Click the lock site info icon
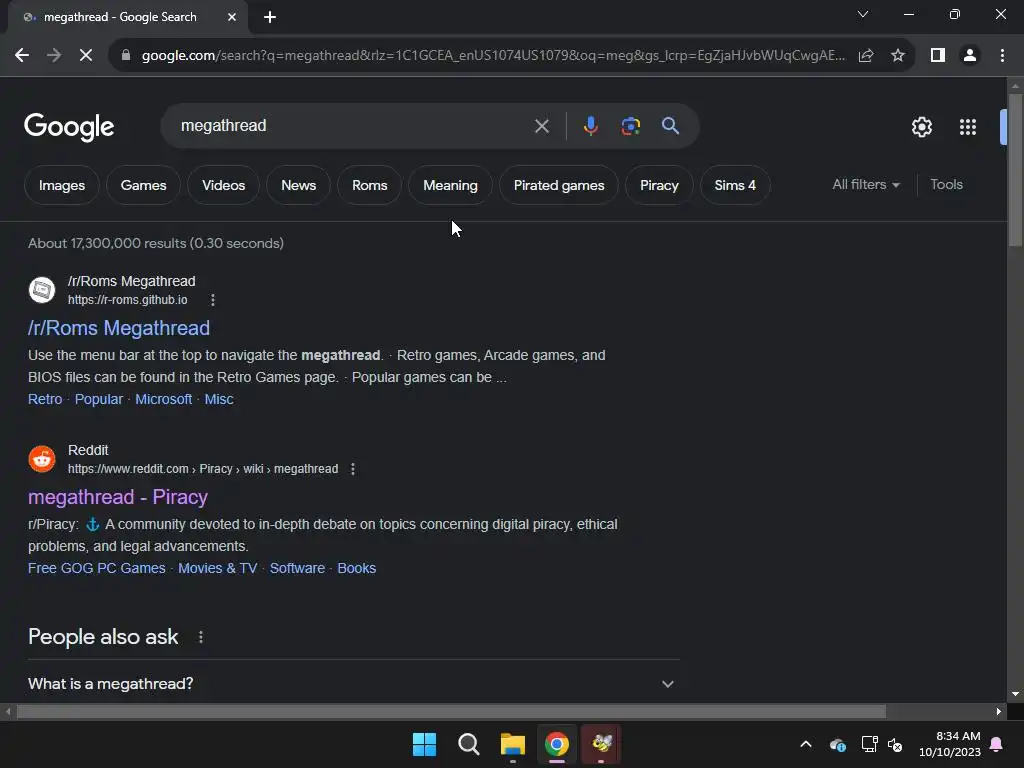Image resolution: width=1024 pixels, height=768 pixels. click(x=126, y=56)
